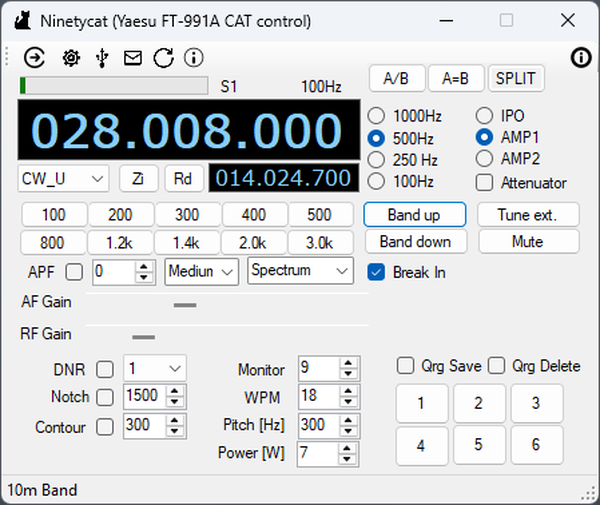Click memory button 6
This screenshot has width=600, height=505.
coord(536,445)
